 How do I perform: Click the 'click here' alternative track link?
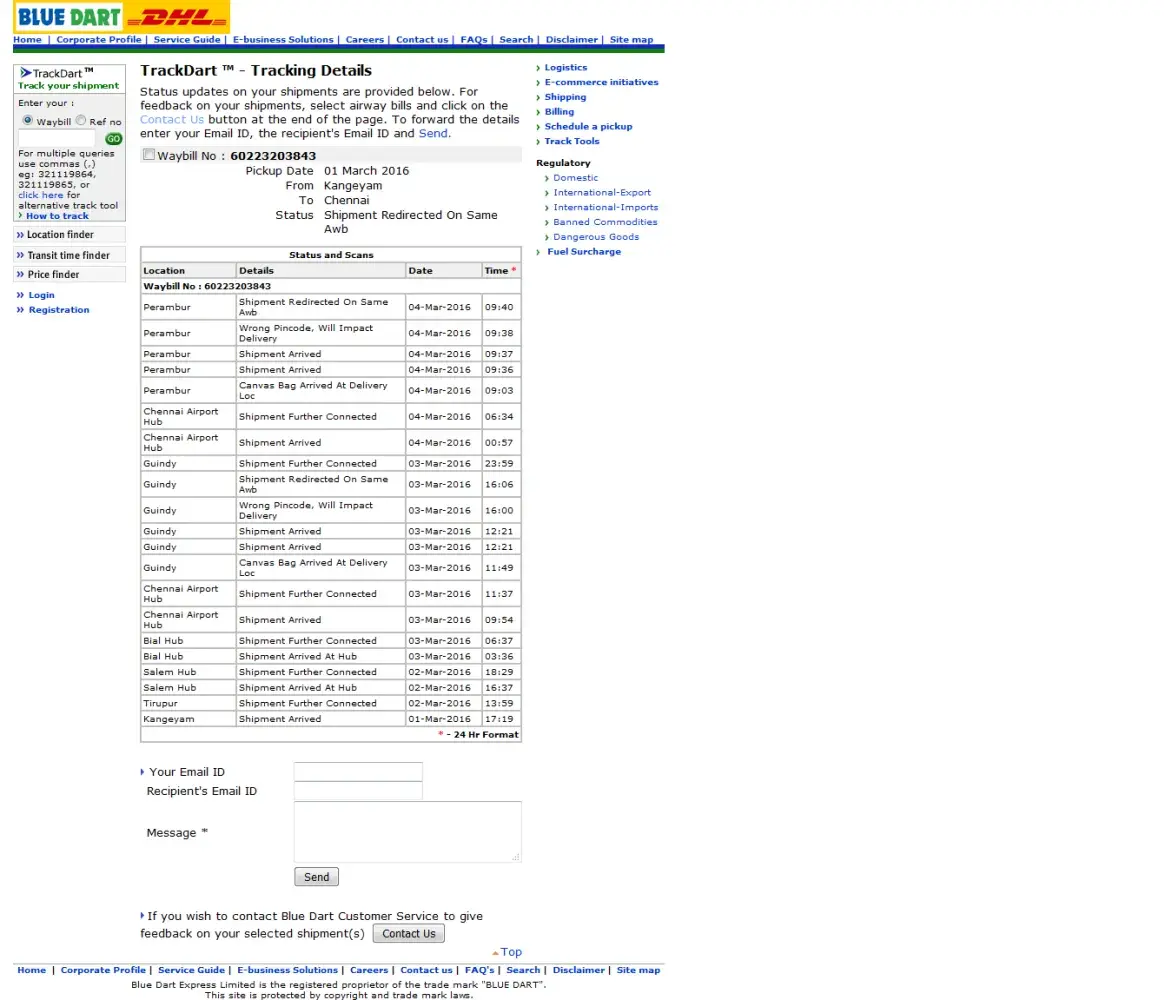pyautogui.click(x=41, y=195)
